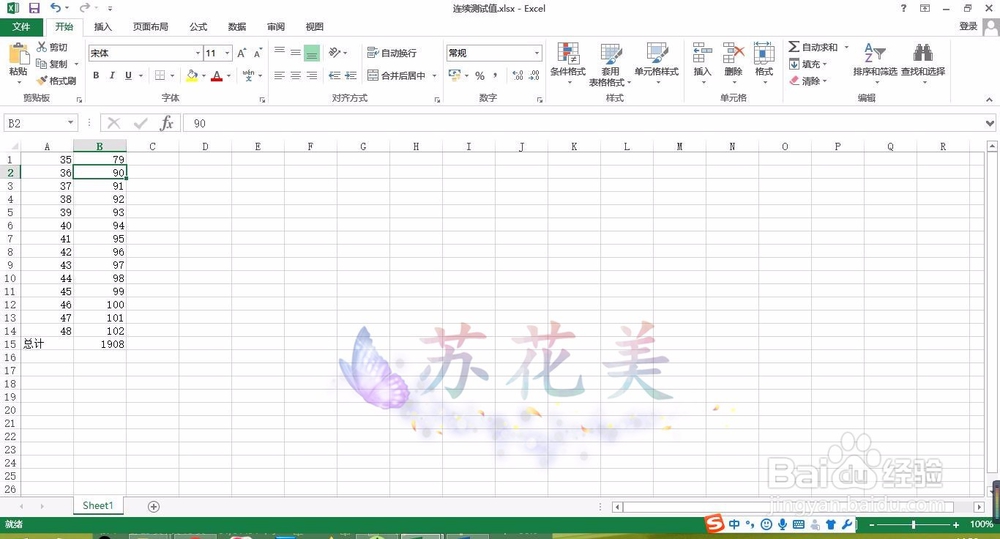Decrease decimal places
This screenshot has width=1000, height=539.
[x=534, y=75]
